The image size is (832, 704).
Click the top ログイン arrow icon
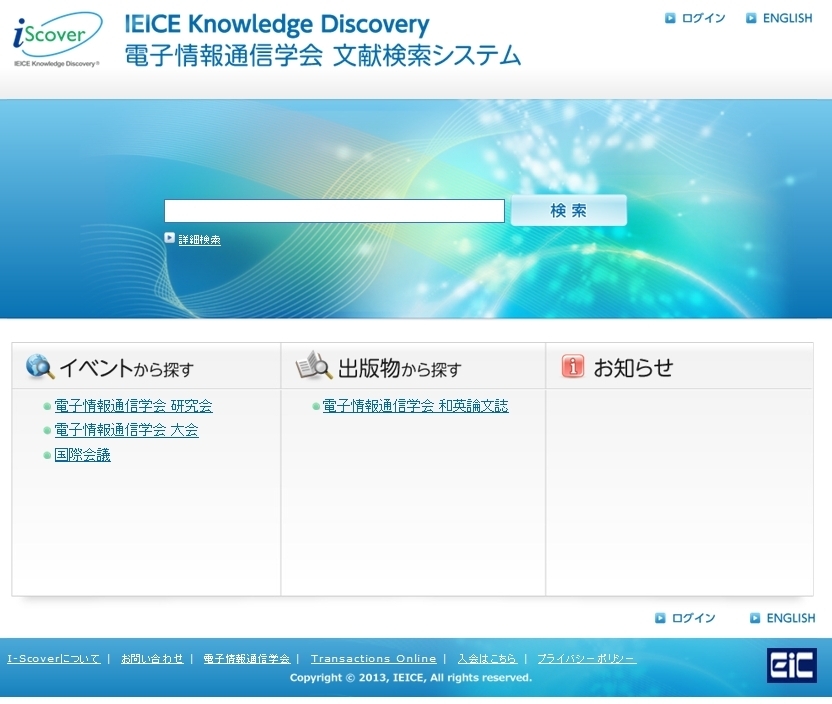670,19
